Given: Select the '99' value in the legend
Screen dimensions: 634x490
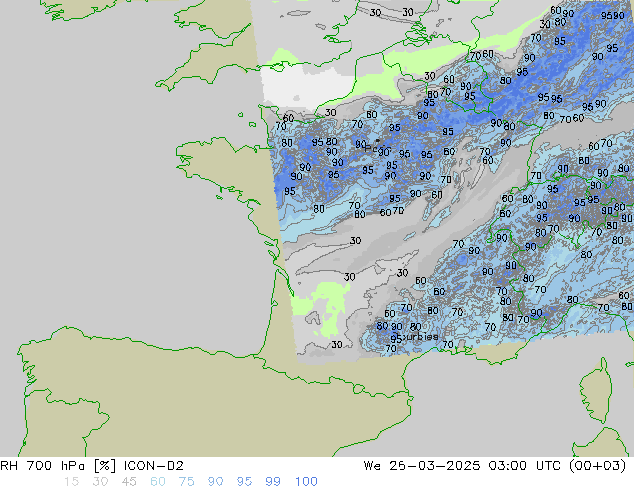Looking at the screenshot, I should [273, 482].
